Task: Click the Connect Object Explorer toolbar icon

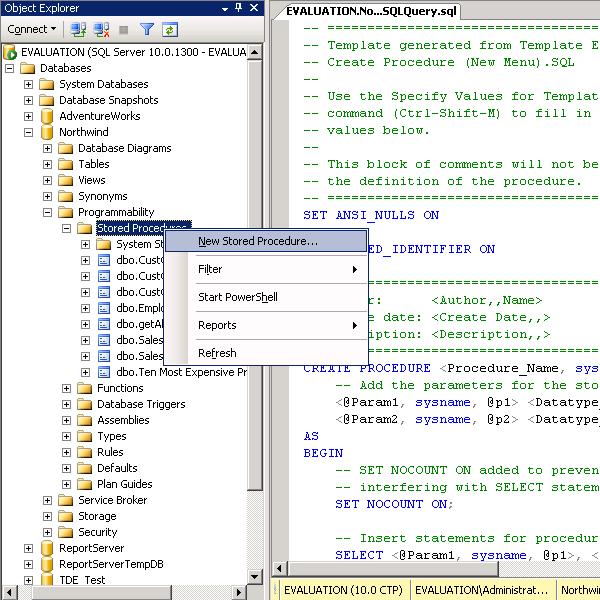Action: 78,29
